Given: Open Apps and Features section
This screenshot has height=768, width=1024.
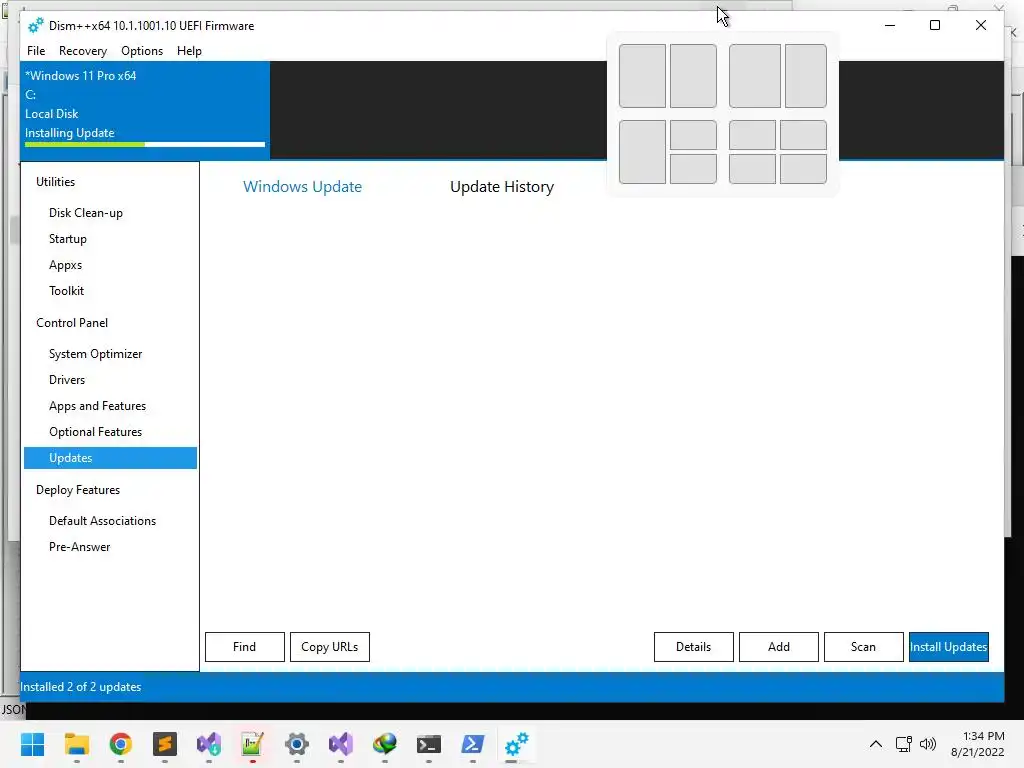Looking at the screenshot, I should 97,406.
